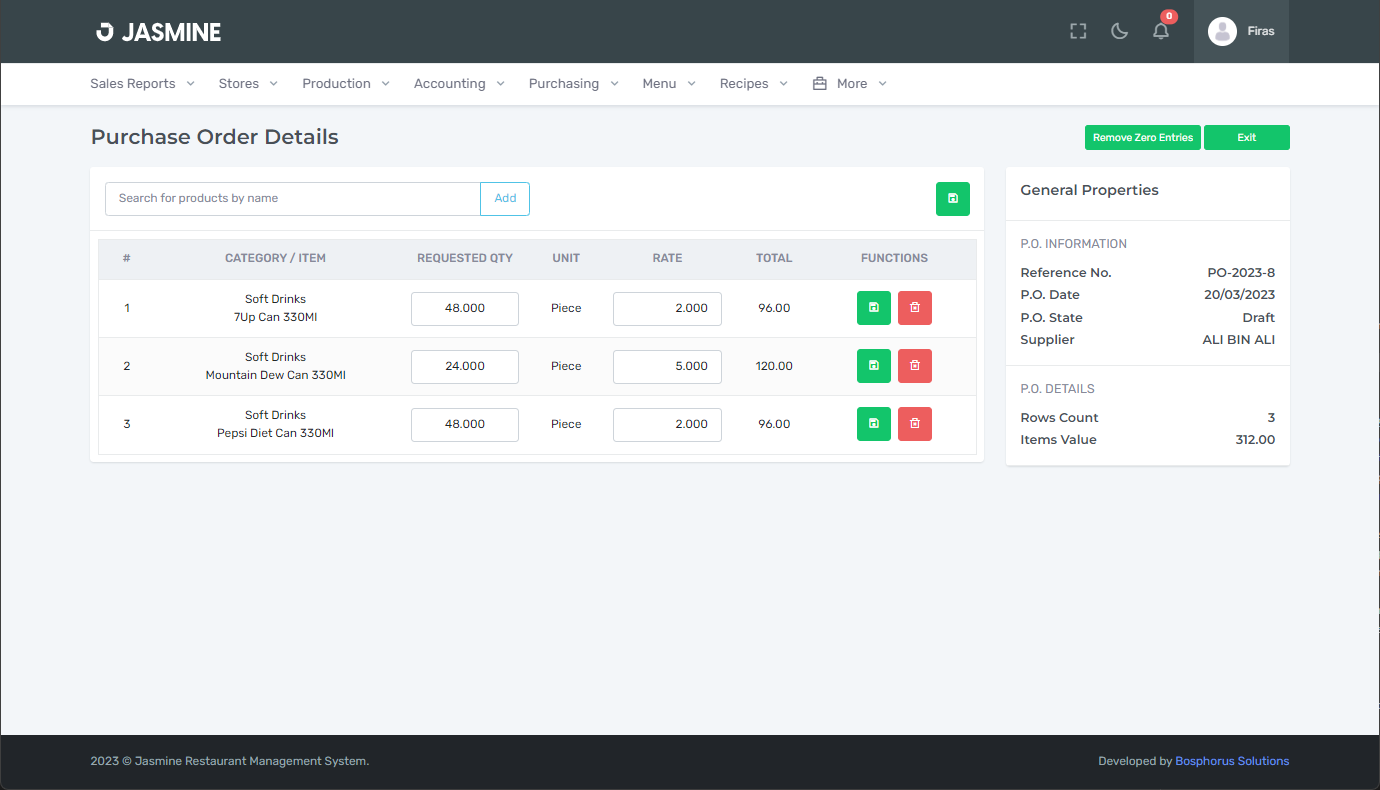Delete the Pepsi Diet Can row
This screenshot has height=790, width=1380.
(914, 424)
